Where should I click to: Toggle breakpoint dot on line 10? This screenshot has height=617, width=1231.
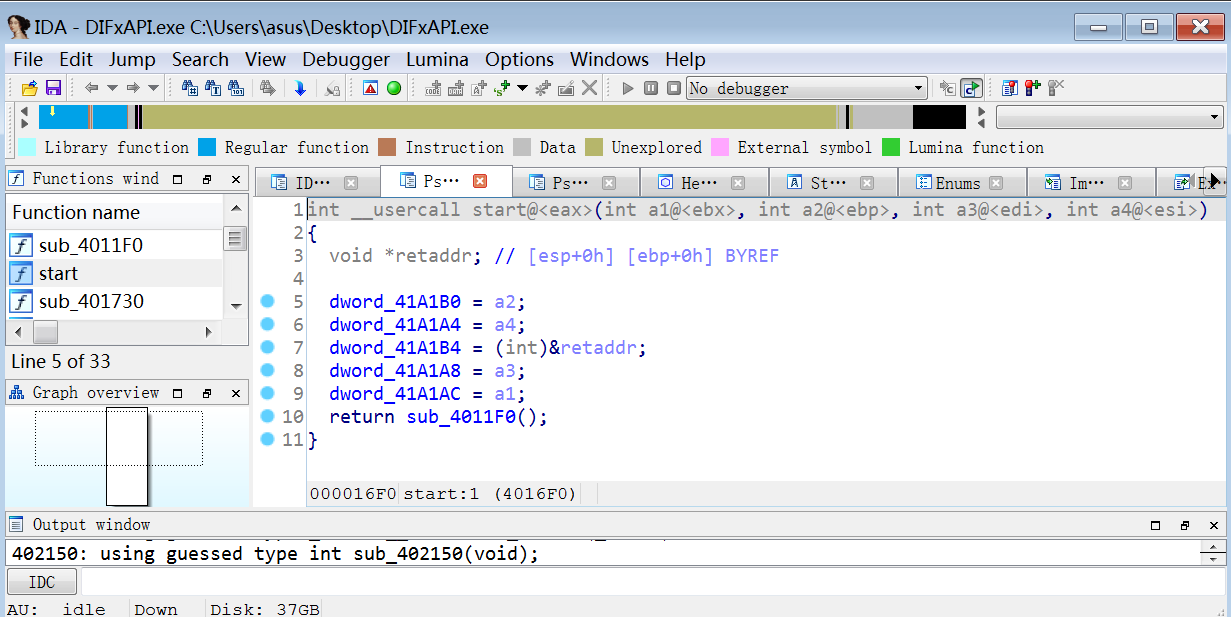(267, 417)
